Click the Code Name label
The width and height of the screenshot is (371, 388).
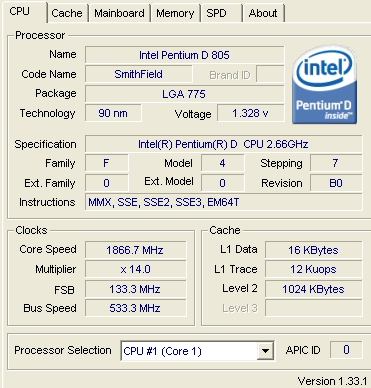49,74
